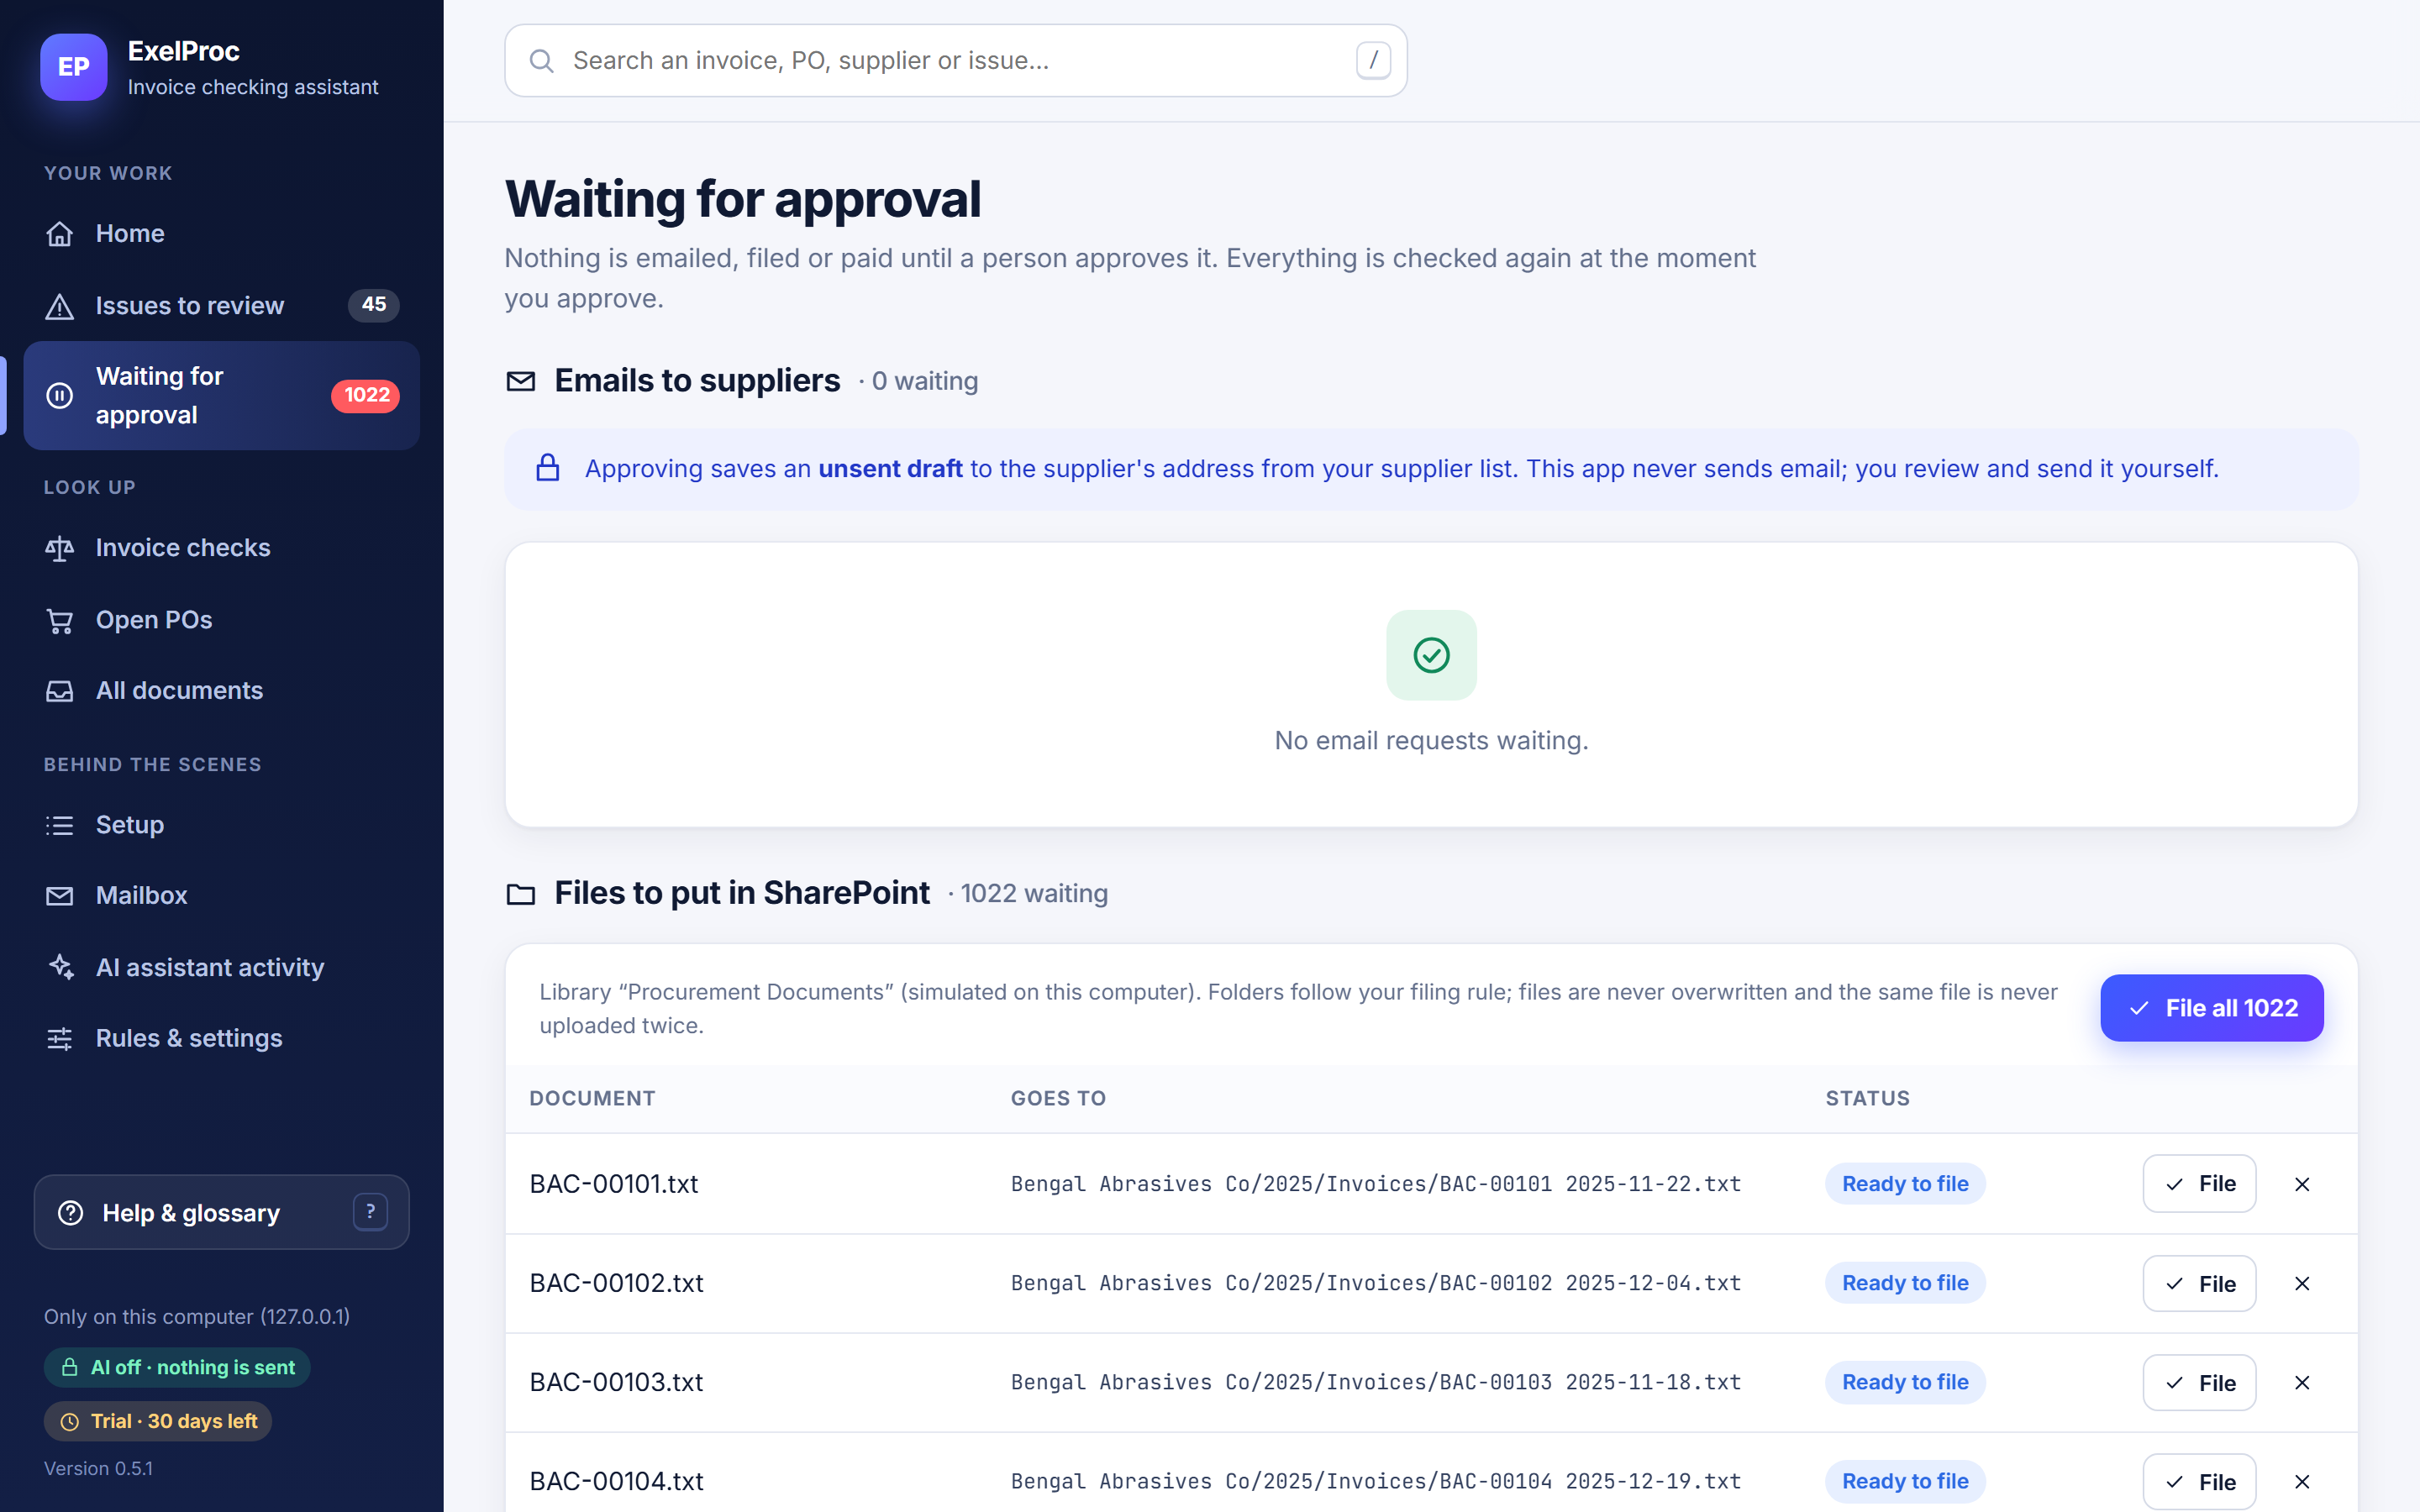
Task: File the BAC-00104.txt document
Action: click(2199, 1482)
